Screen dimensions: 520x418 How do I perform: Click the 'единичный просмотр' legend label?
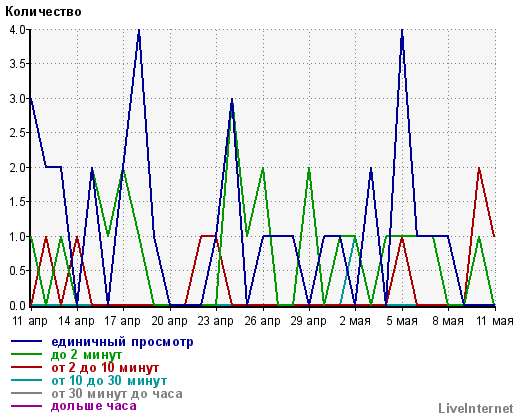pyautogui.click(x=122, y=342)
